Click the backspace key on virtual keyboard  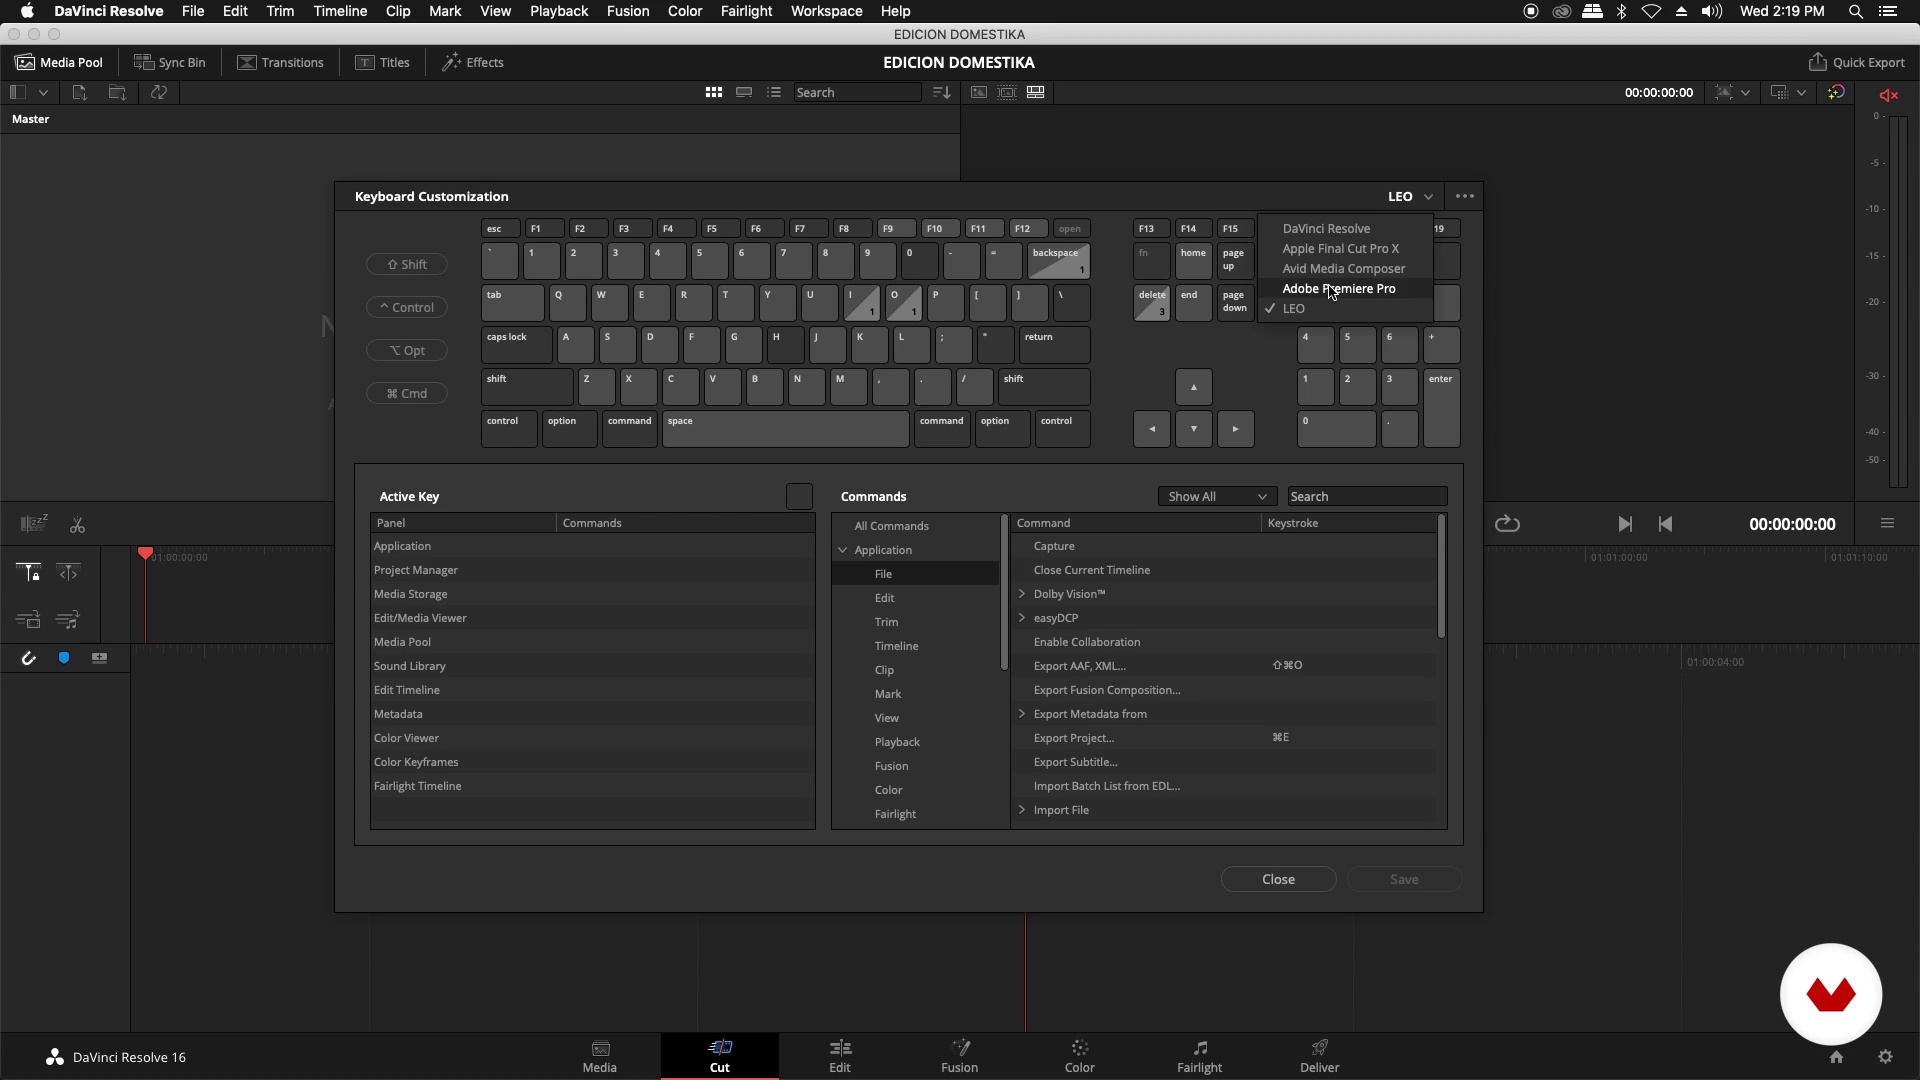click(x=1058, y=261)
